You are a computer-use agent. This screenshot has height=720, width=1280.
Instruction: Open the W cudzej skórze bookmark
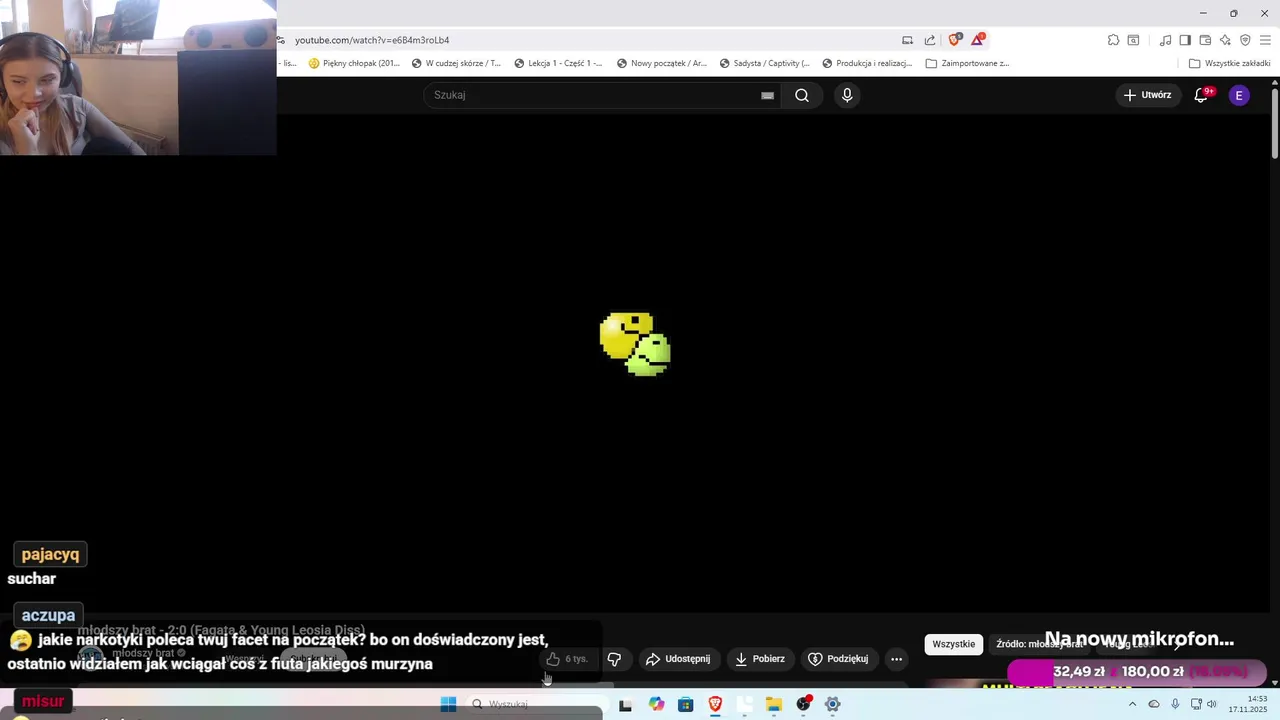[x=457, y=63]
